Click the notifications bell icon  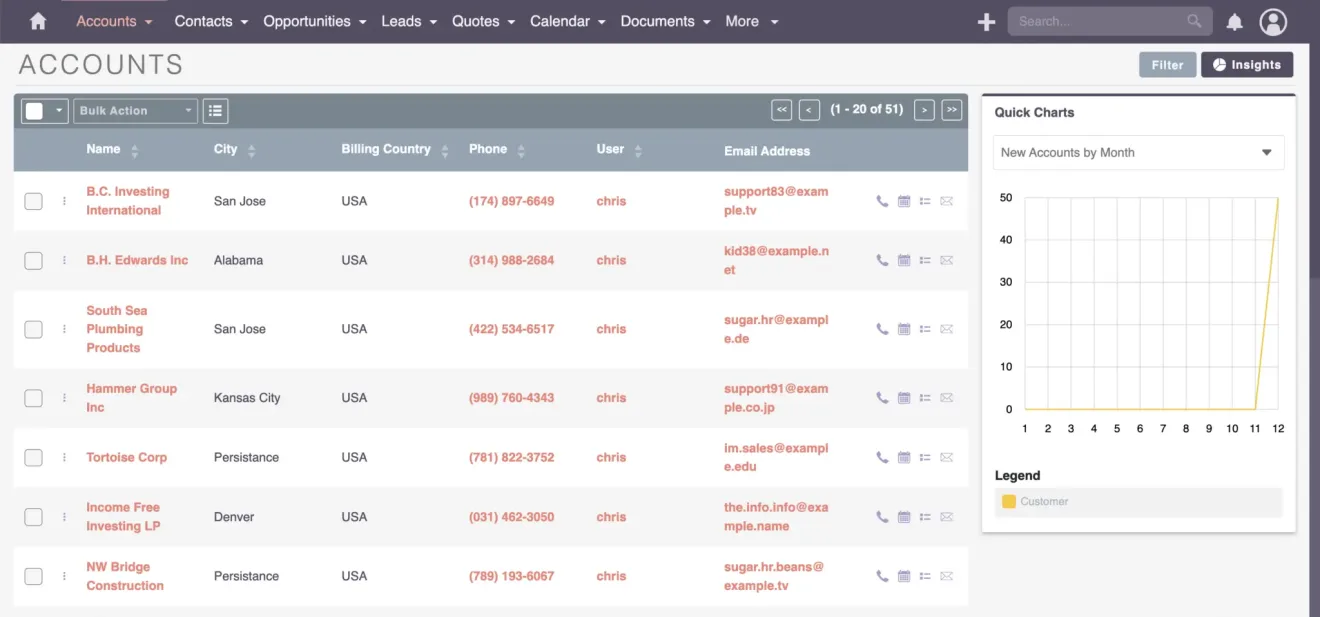[x=1234, y=20]
